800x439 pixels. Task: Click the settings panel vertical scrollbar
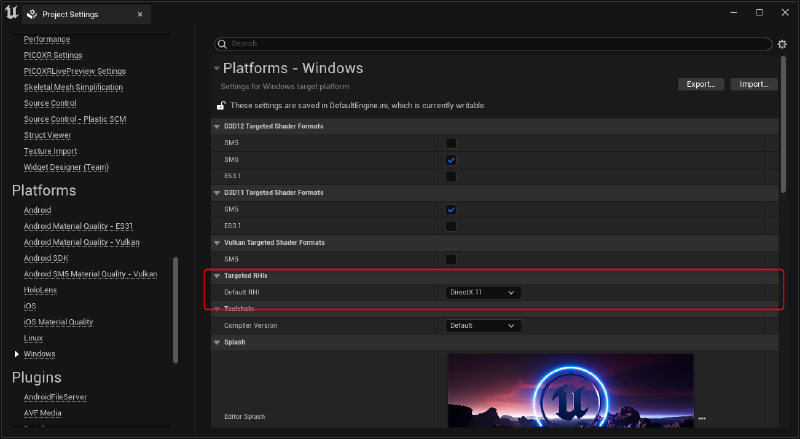(783, 125)
